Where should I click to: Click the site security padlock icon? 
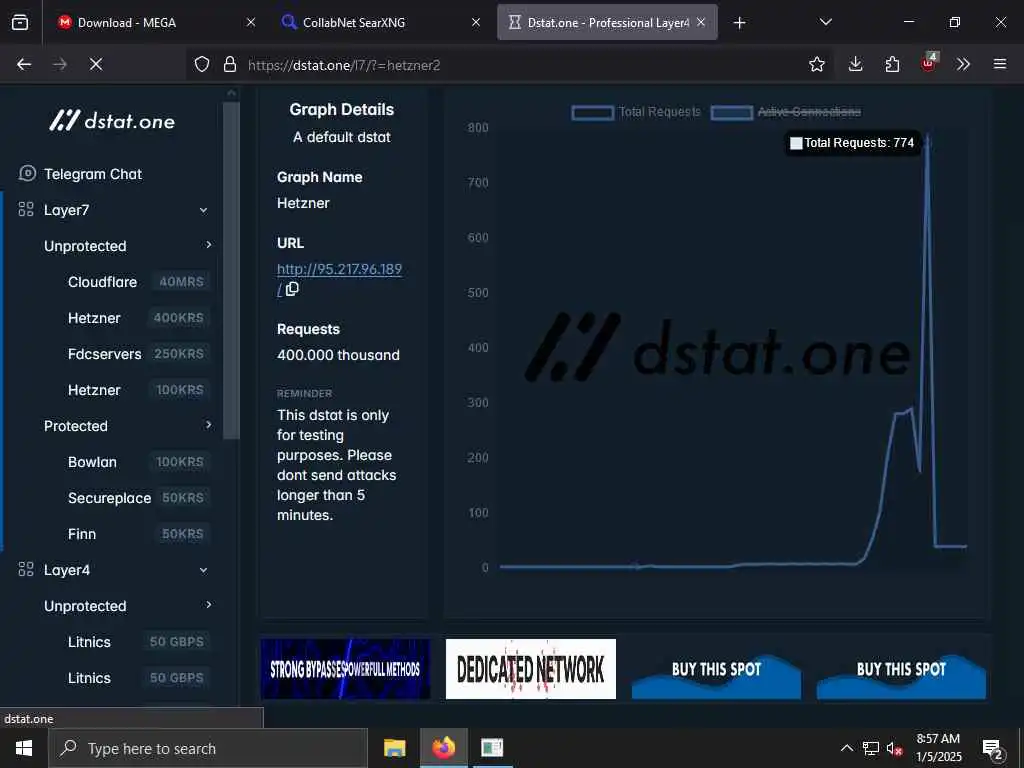point(230,64)
